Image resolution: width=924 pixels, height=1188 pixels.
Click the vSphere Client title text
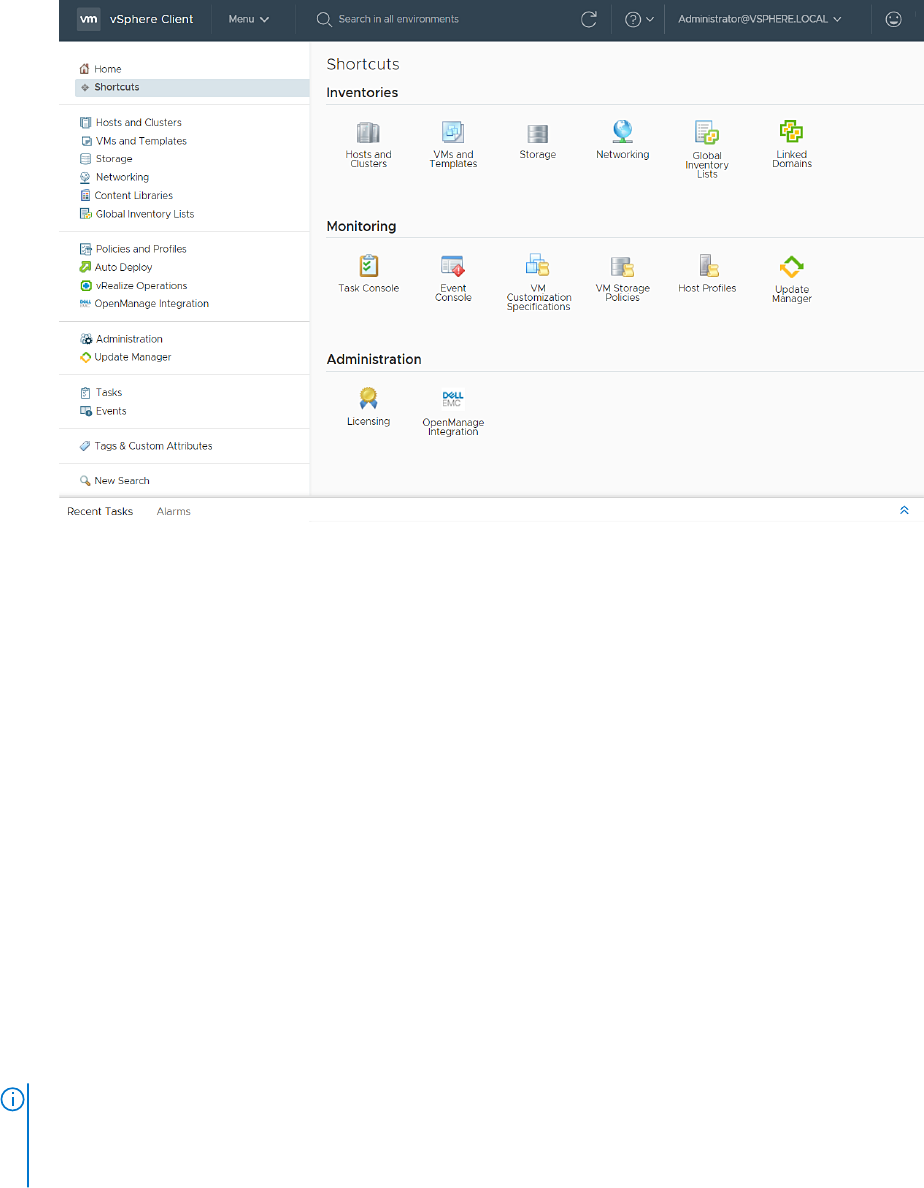[151, 19]
